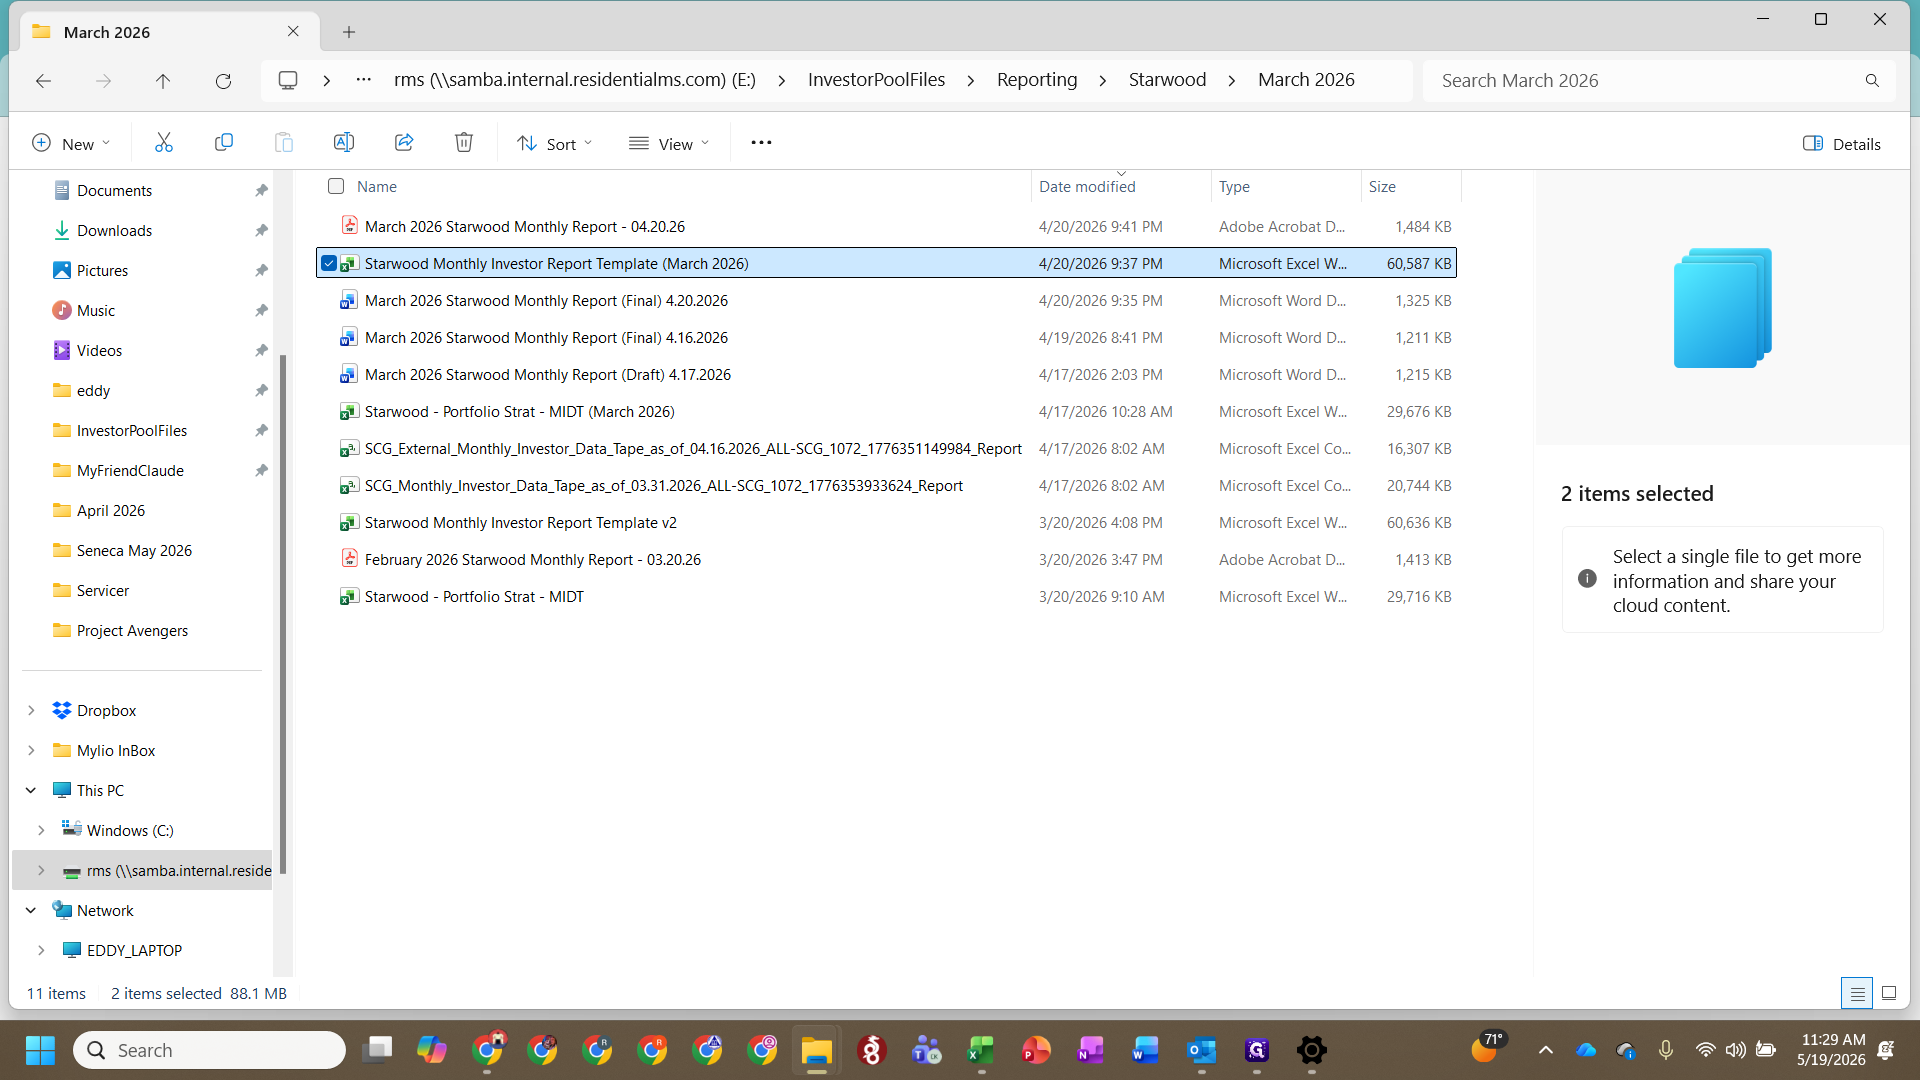This screenshot has width=1920, height=1080.
Task: Click the search magnifier icon
Action: (1872, 81)
